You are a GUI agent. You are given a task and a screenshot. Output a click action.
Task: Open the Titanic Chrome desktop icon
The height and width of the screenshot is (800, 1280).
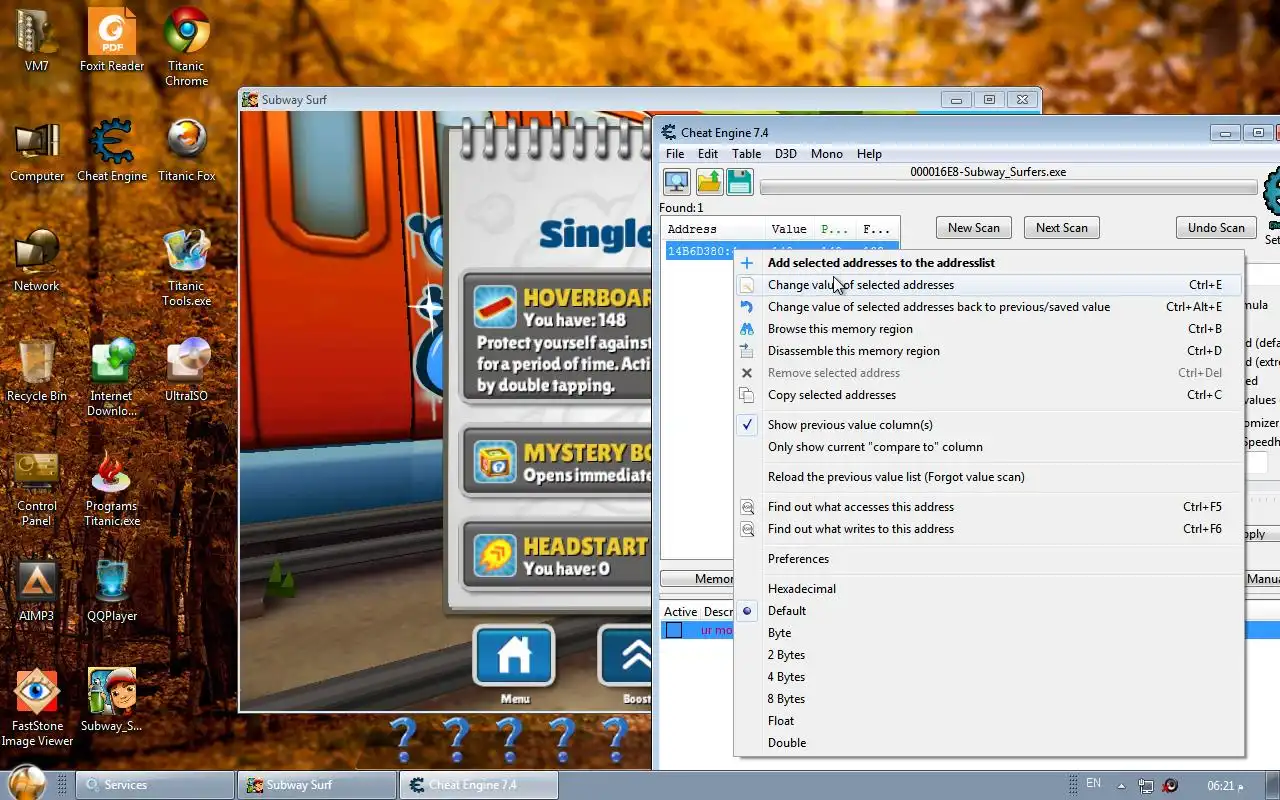coord(186,47)
